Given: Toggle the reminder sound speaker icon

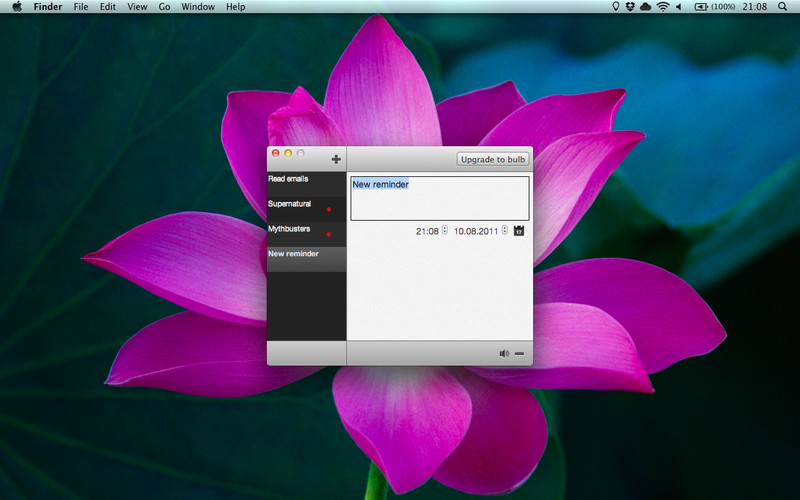Looking at the screenshot, I should tap(504, 353).
